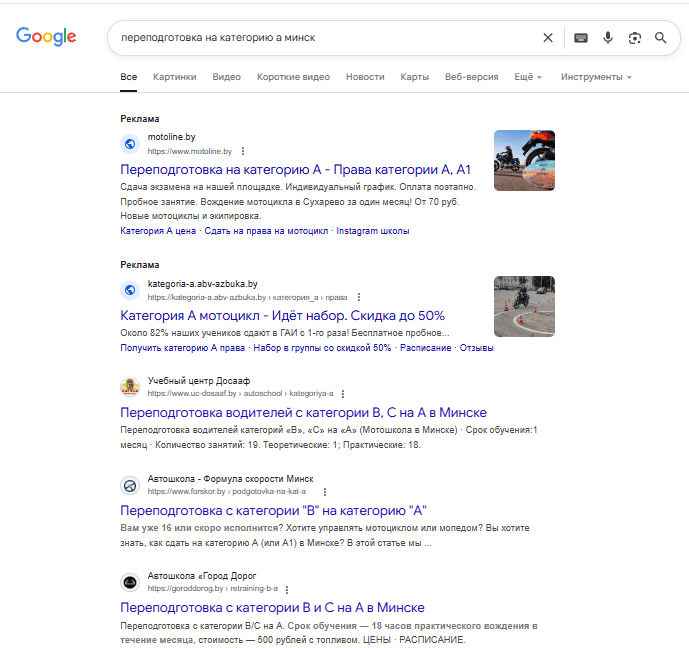Switch to the Картинки tab
The image size is (689, 648).
tap(174, 77)
